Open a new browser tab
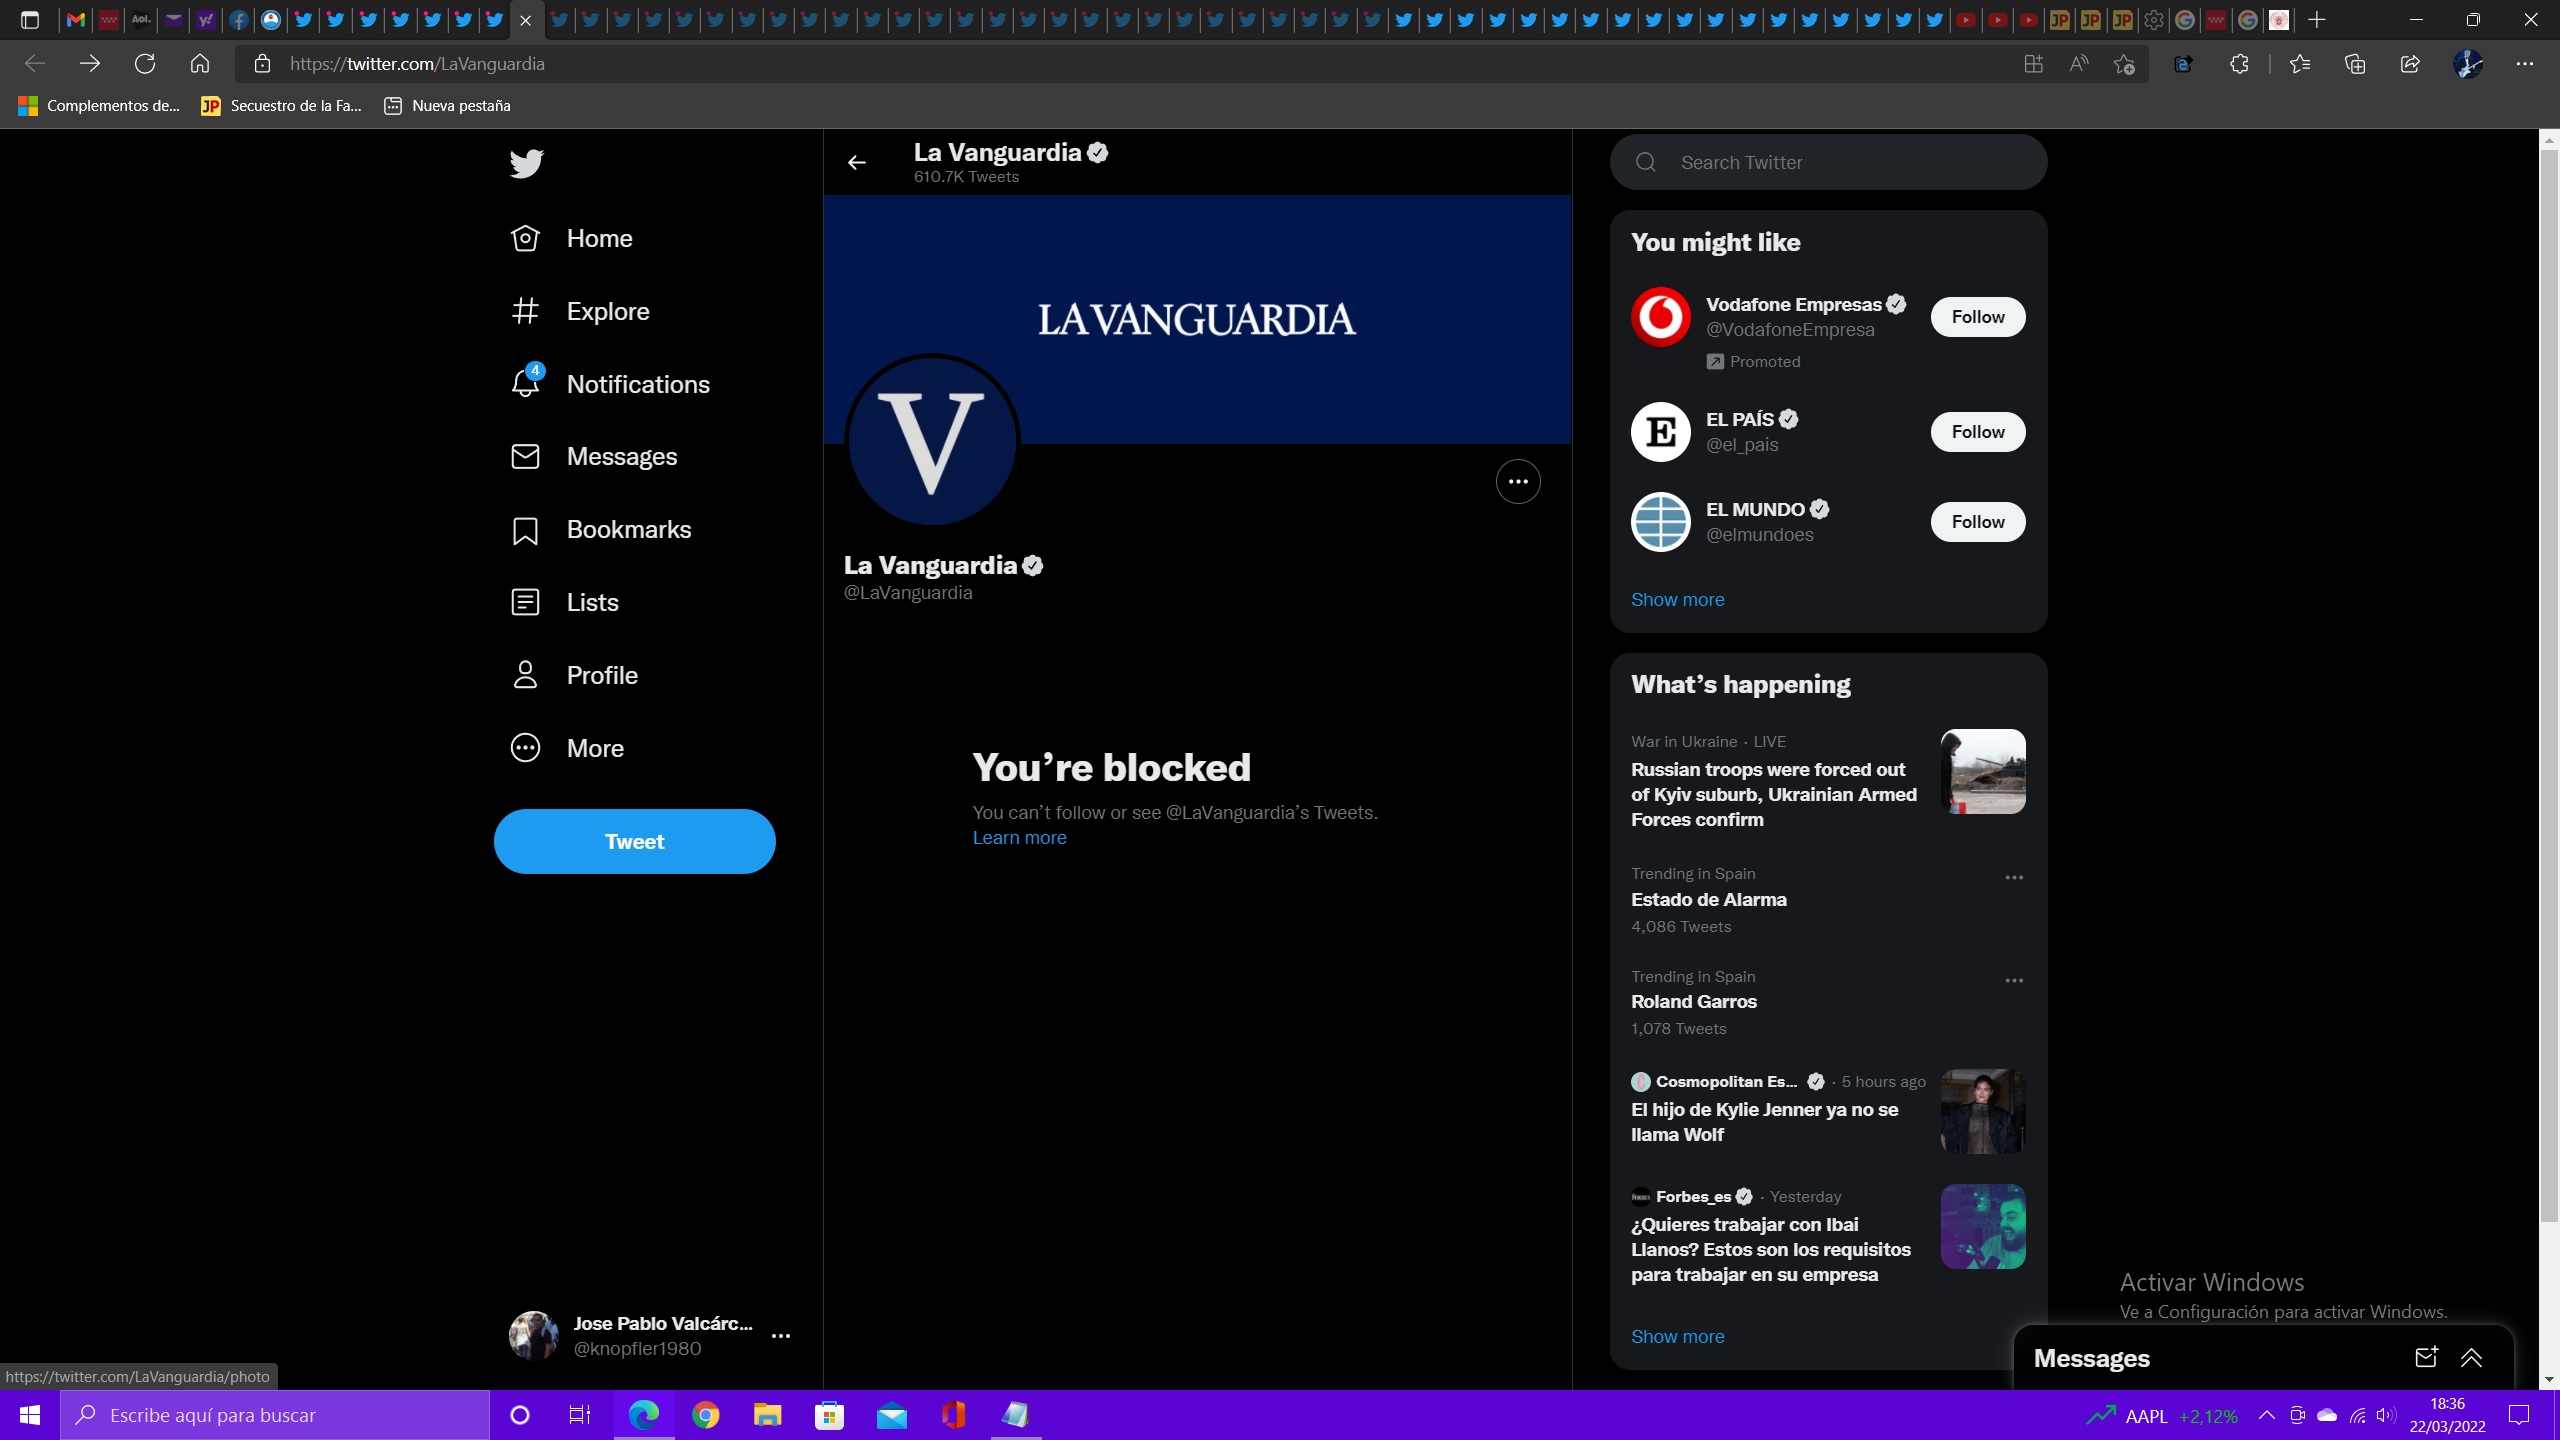Viewport: 2560px width, 1440px height. [x=2317, y=20]
